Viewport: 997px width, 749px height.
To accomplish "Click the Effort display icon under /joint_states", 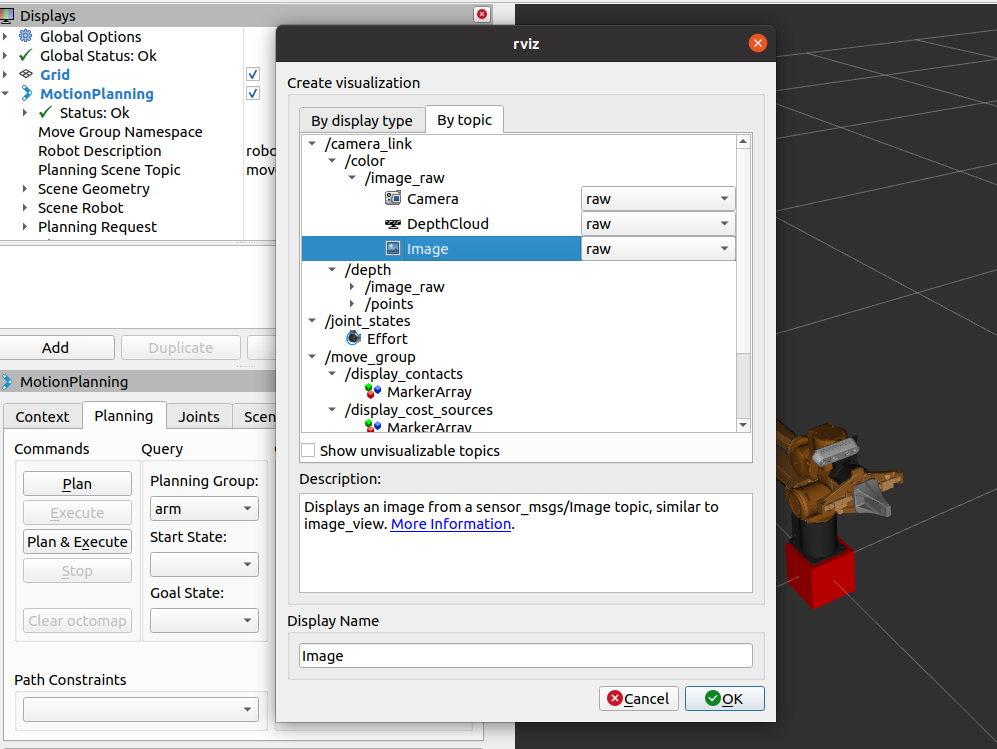I will [354, 338].
